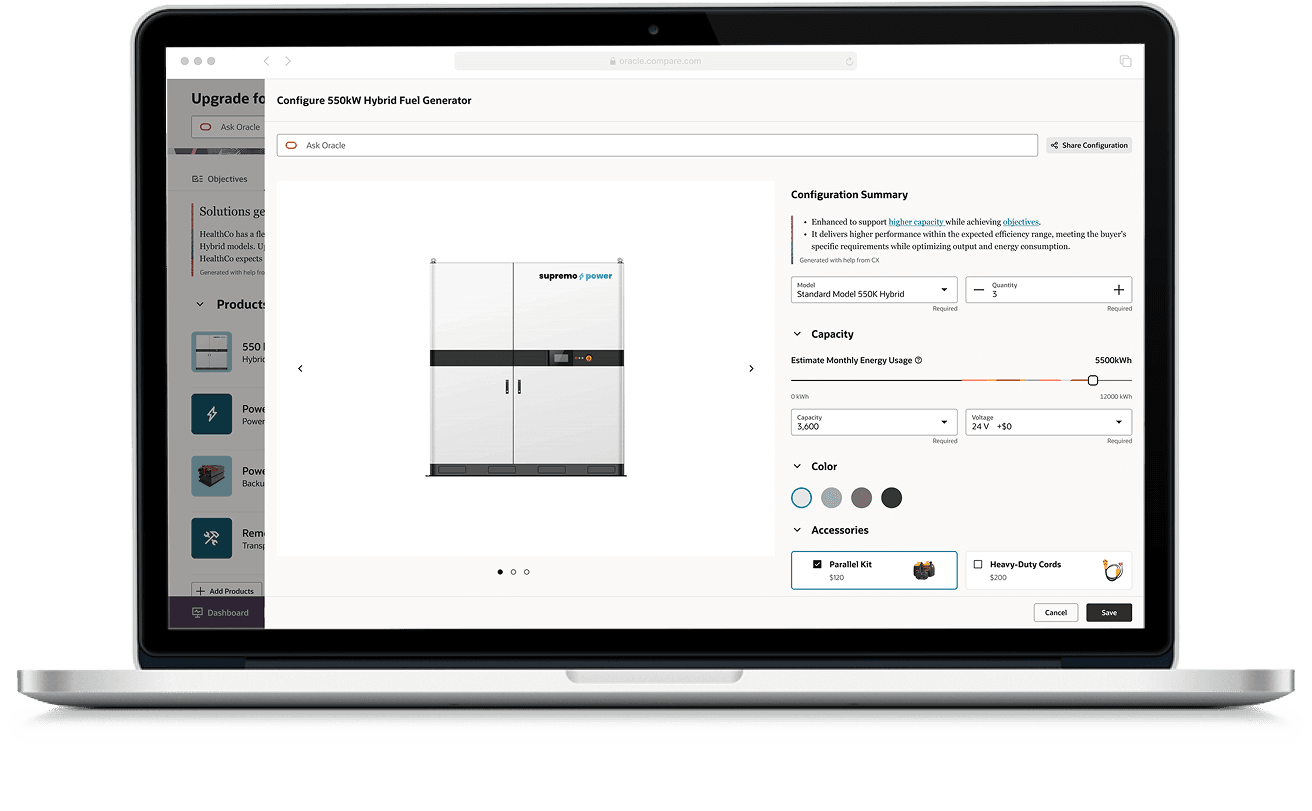The height and width of the screenshot is (811, 1312).
Task: Decrease quantity with the minus icon
Action: pyautogui.click(x=979, y=290)
